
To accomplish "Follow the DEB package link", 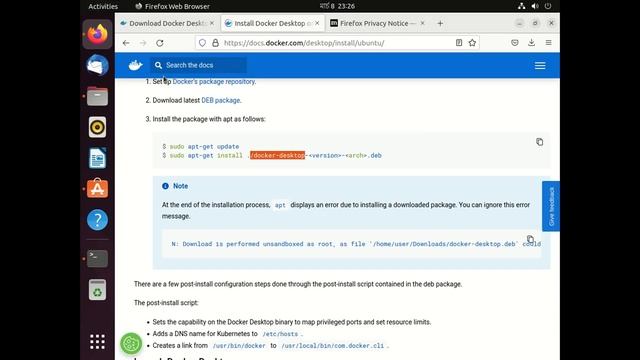I will click(220, 100).
